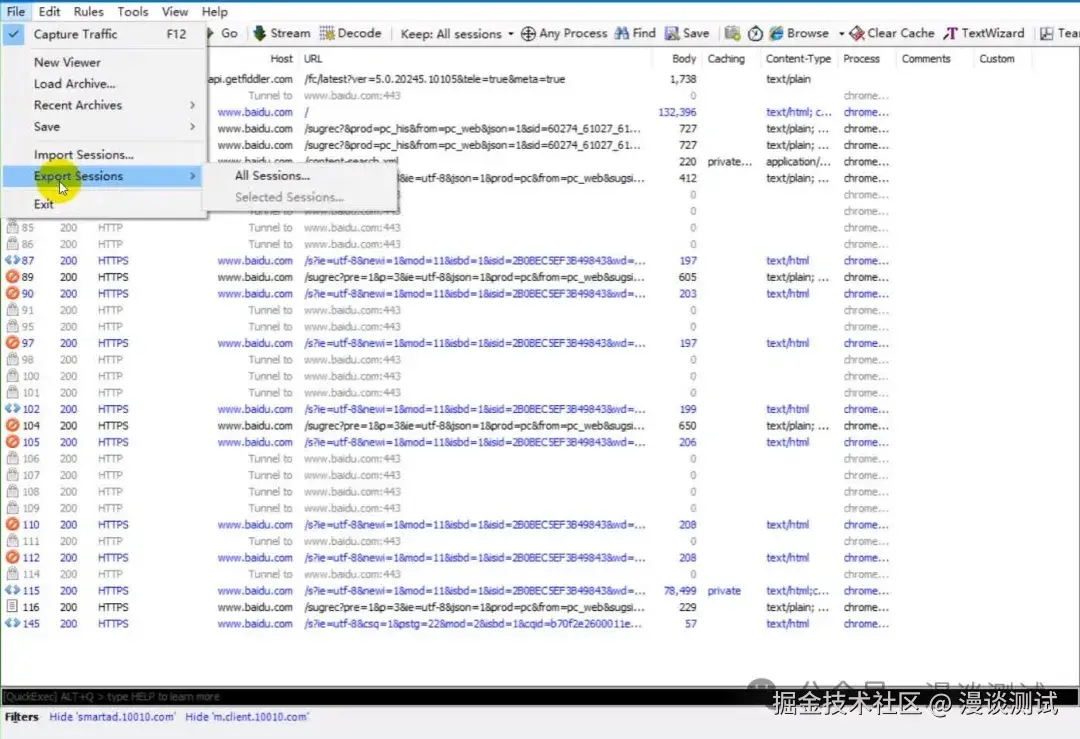Click the lock icon of session 85

[x=12, y=227]
